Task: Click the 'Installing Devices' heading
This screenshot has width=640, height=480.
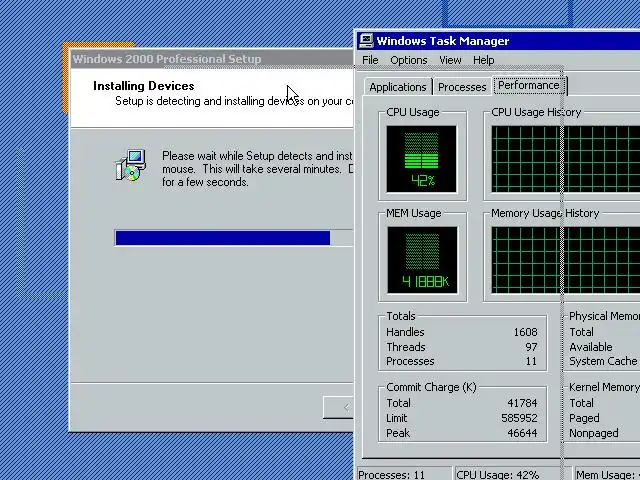Action: click(x=144, y=86)
